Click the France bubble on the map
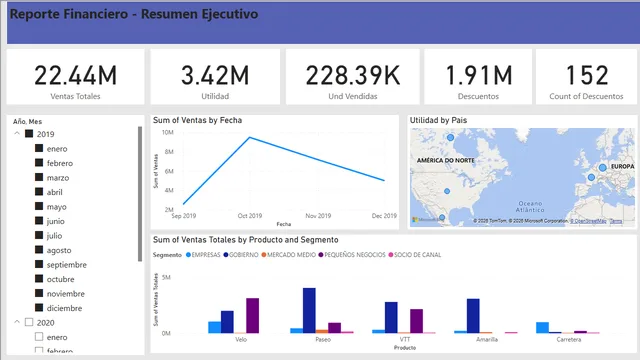 (x=591, y=177)
